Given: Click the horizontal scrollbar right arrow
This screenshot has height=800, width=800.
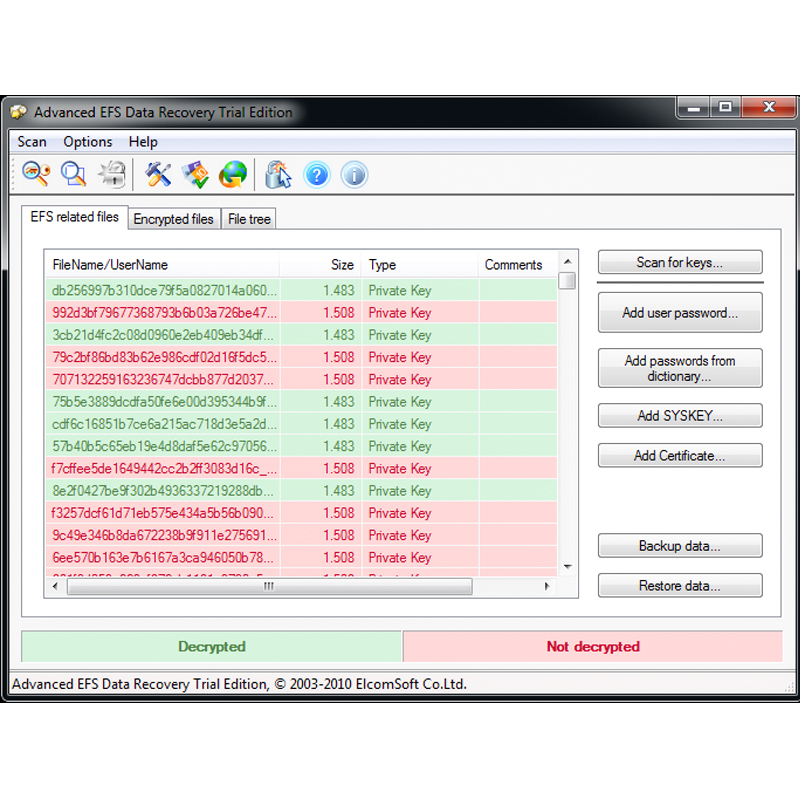Looking at the screenshot, I should (x=547, y=586).
